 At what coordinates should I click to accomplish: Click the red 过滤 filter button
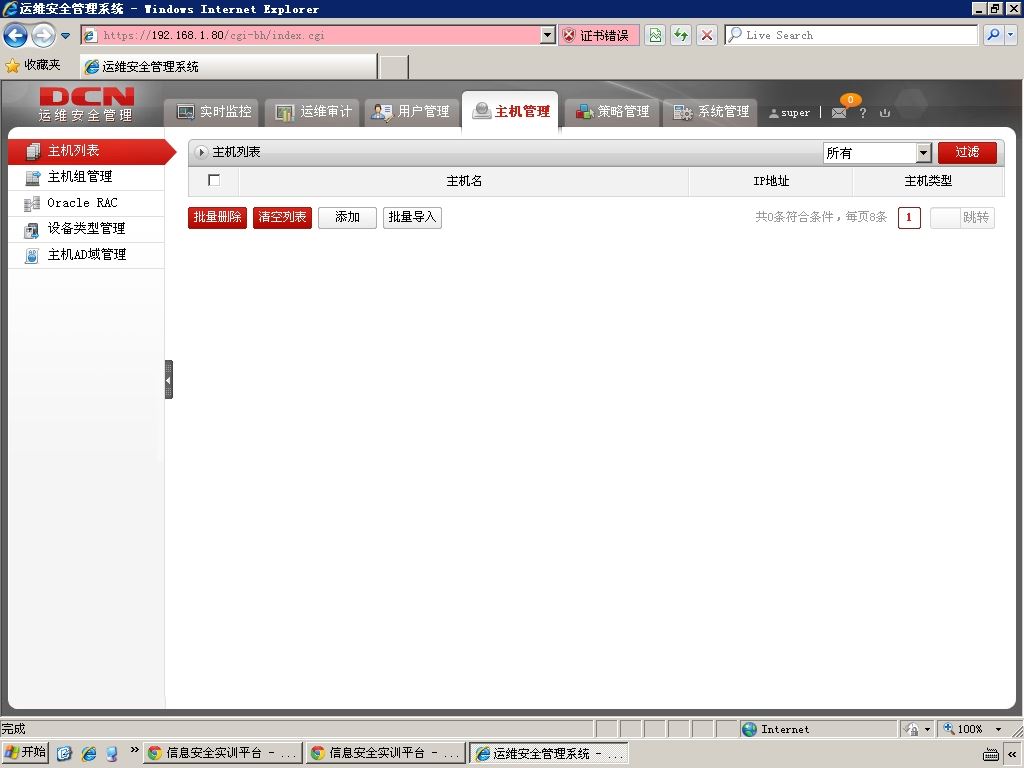(967, 153)
